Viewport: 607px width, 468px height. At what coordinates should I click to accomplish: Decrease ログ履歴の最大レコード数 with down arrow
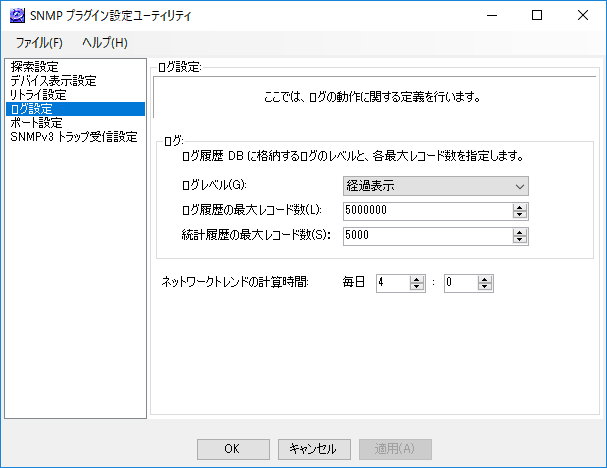520,215
